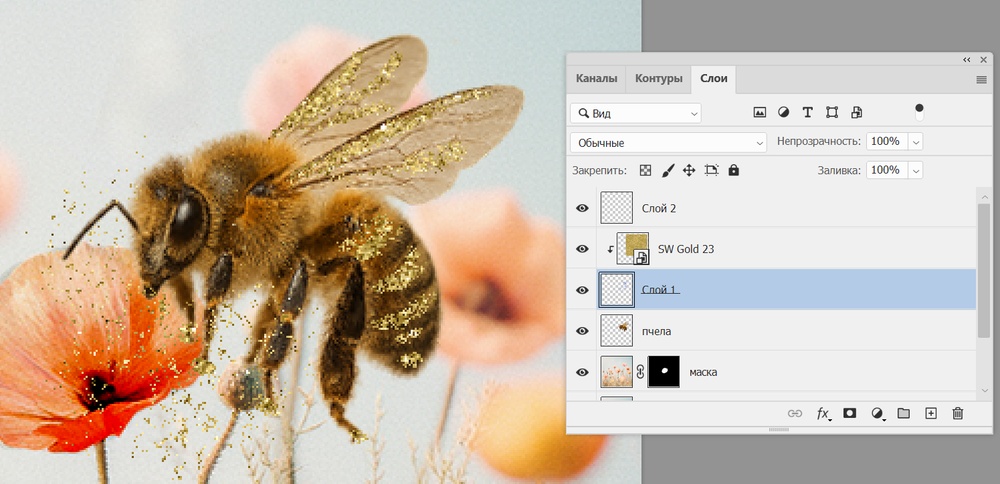Screen dimensions: 1000x484
Task: Open the layers panel hamburger menu
Action: (981, 79)
